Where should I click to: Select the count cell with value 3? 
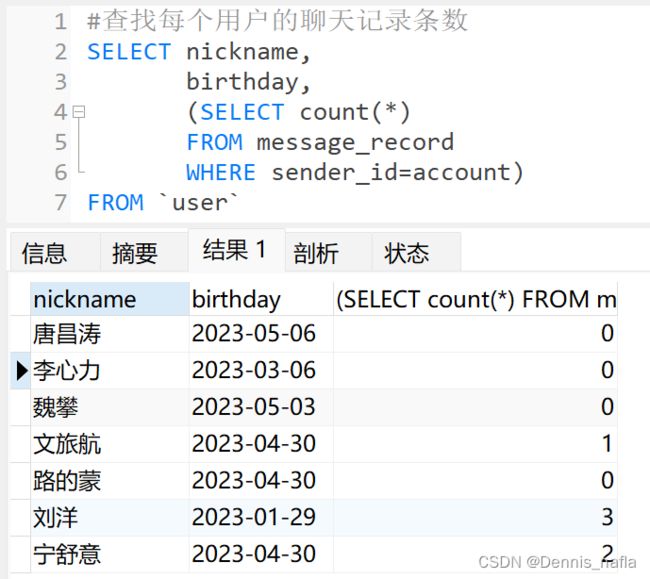(475, 517)
